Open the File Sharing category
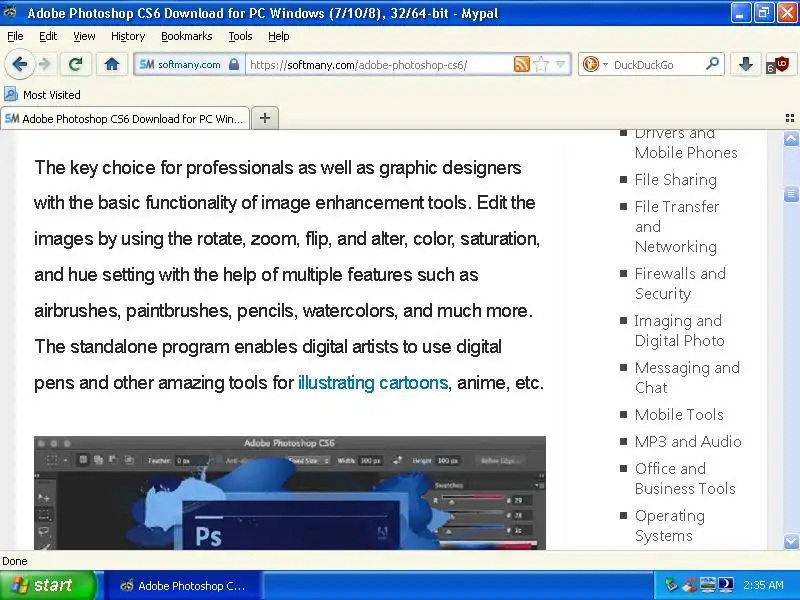Image resolution: width=800 pixels, height=600 pixels. click(x=676, y=180)
